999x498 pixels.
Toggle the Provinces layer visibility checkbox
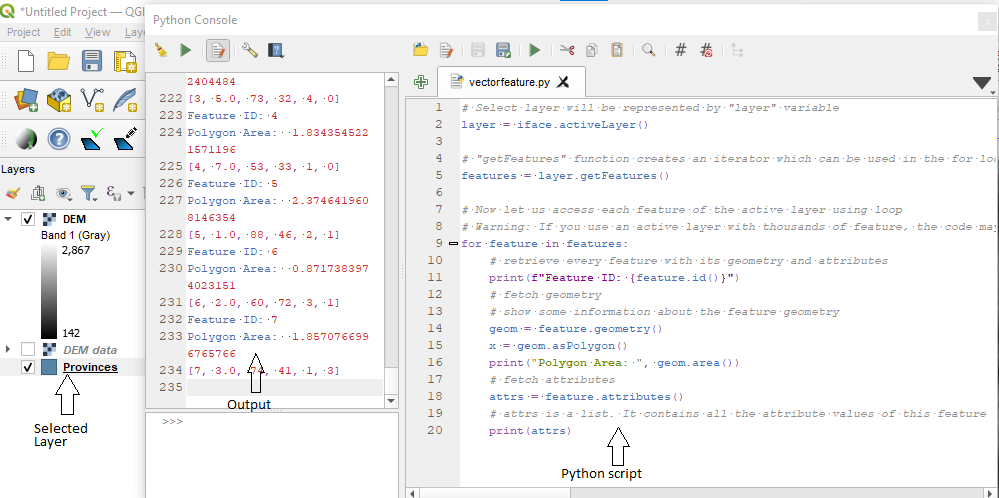[28, 367]
